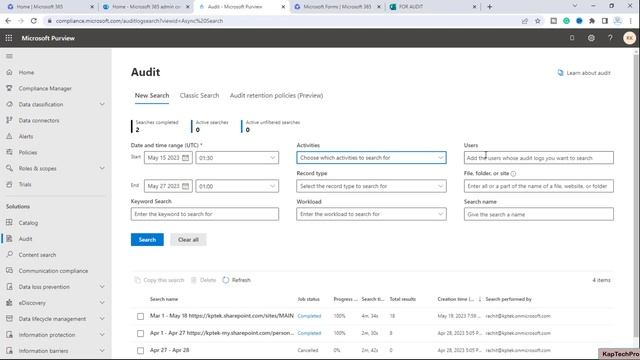Click the Search name input field
640x360 pixels.
(x=538, y=214)
